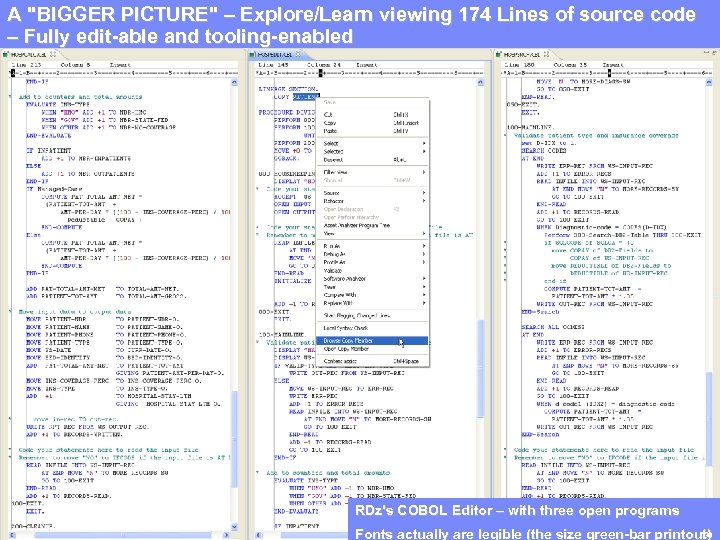Choose Open Copy Member in context menu
720x540 pixels.
coord(372,349)
